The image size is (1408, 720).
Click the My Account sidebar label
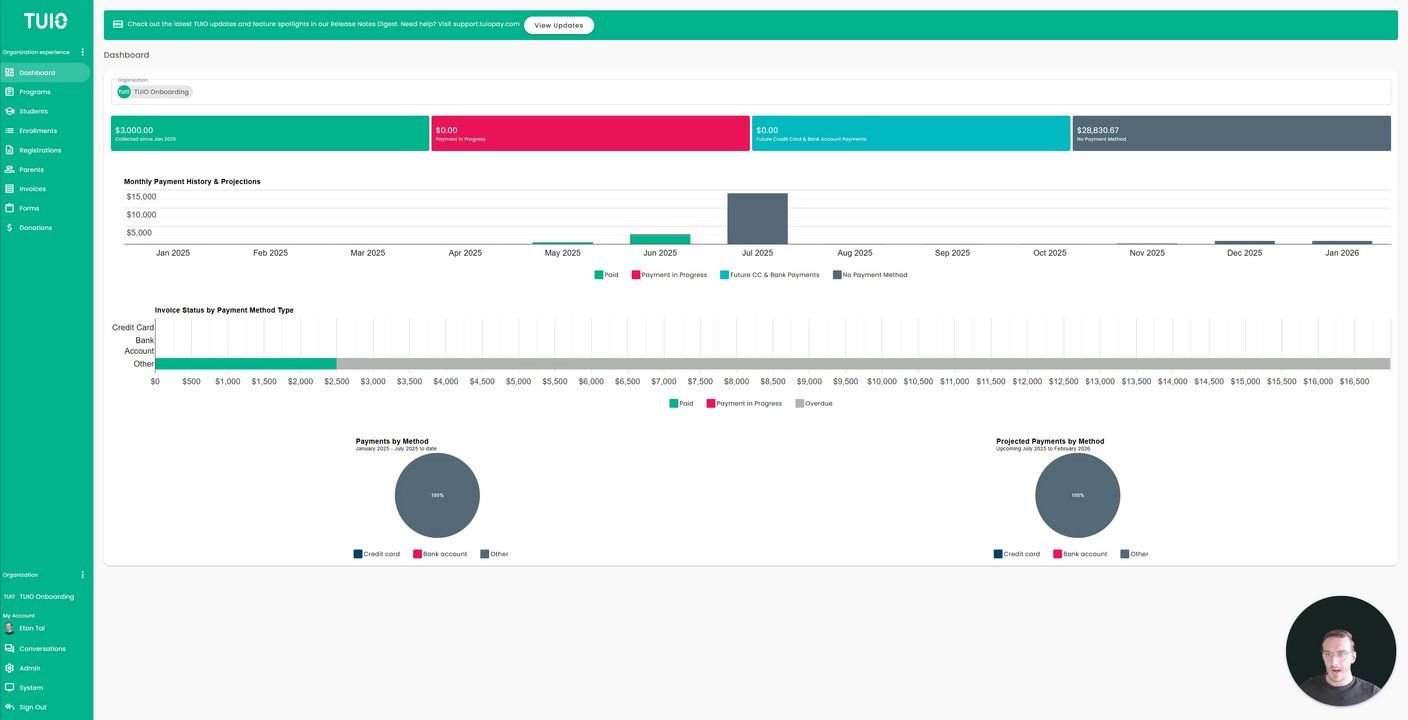coord(19,616)
